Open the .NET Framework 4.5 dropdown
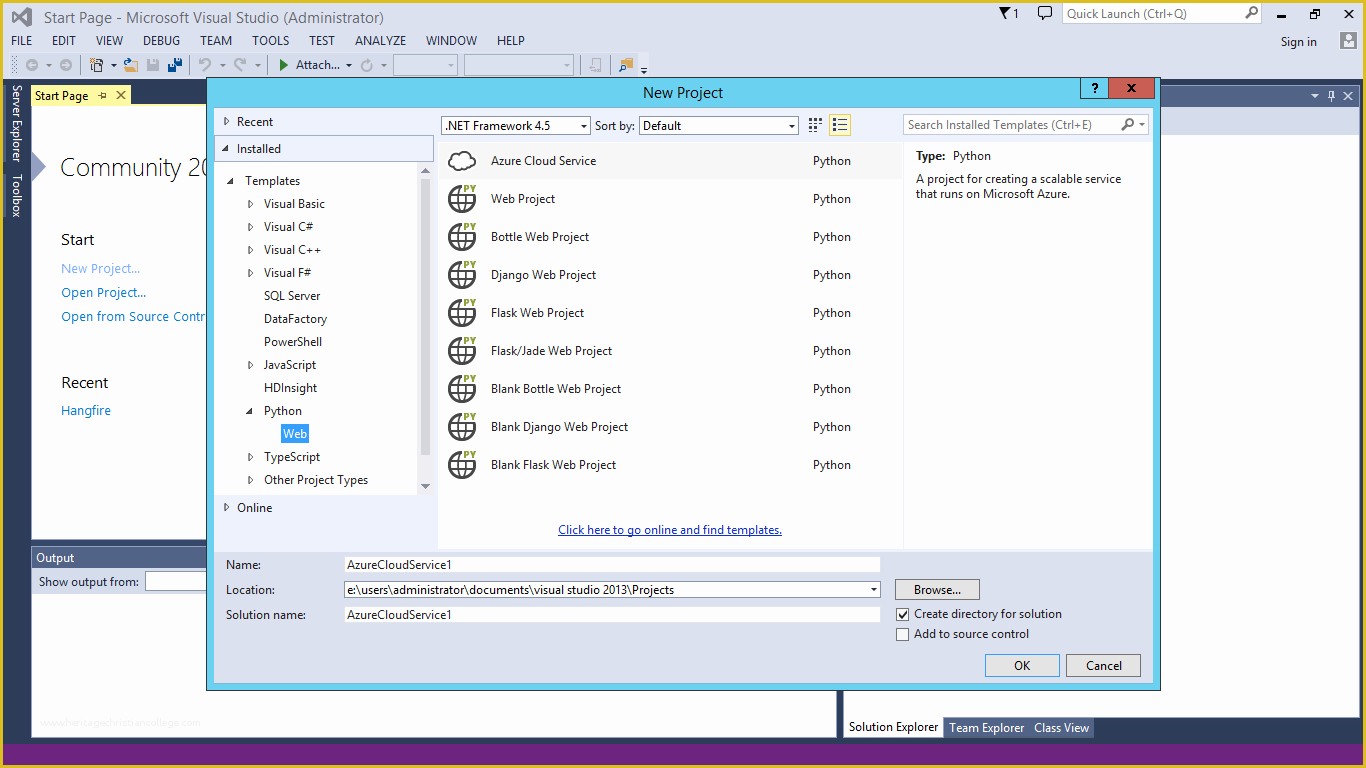Image resolution: width=1366 pixels, height=768 pixels. [516, 126]
